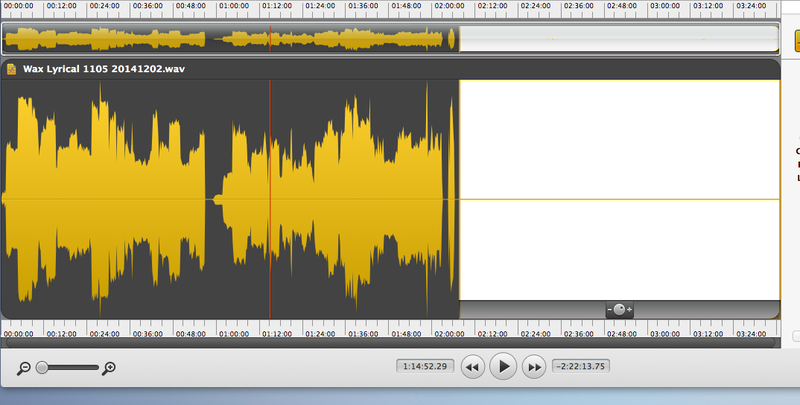Viewport: 800px width, 405px height.
Task: Click 02:00:00 on the top time ruler
Action: (x=449, y=6)
